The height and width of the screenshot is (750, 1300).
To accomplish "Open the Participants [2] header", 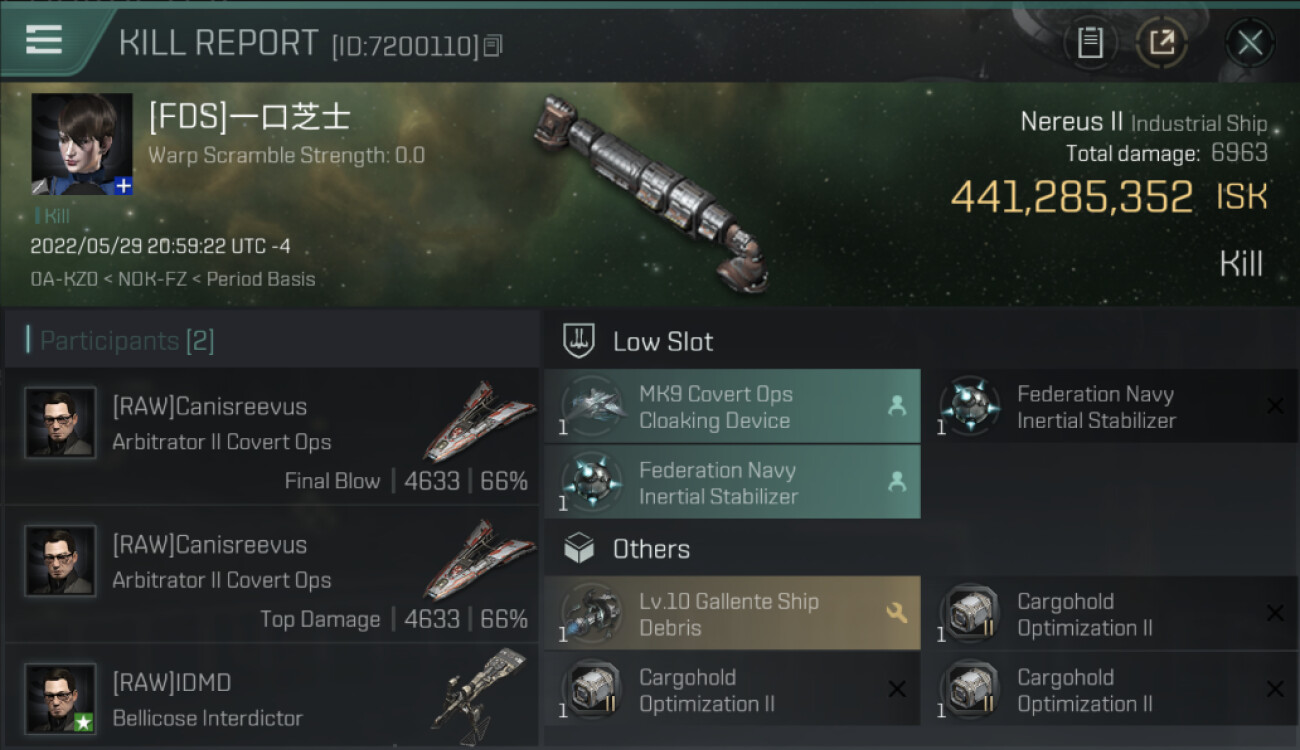I will (x=126, y=341).
